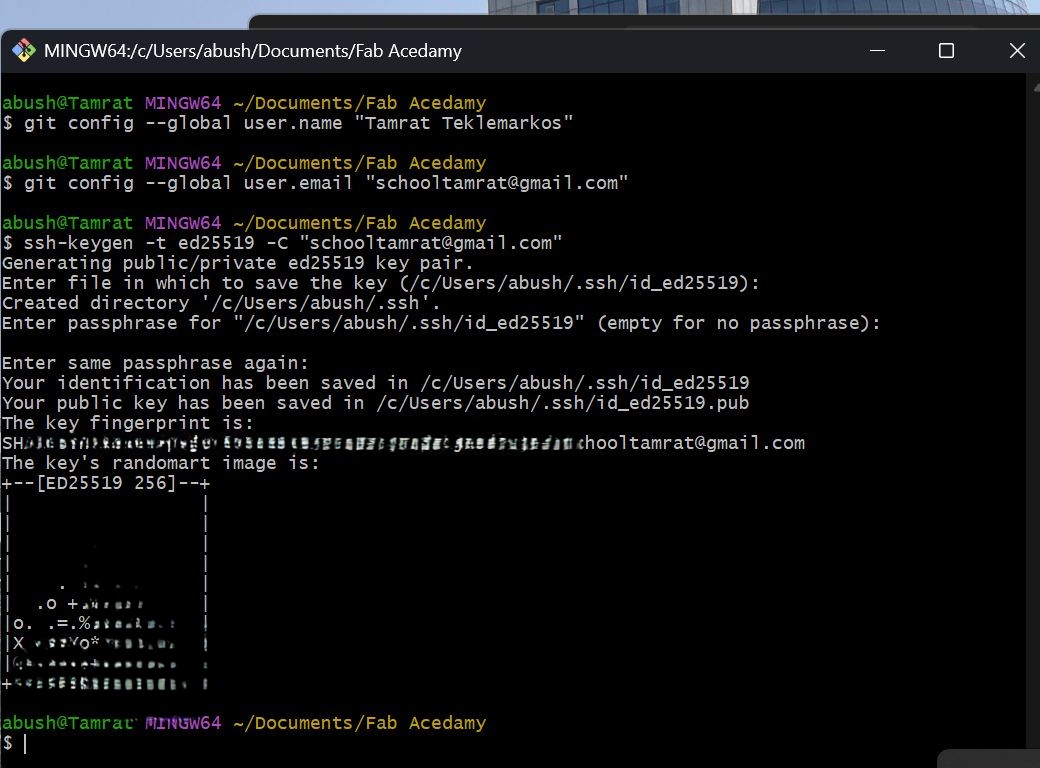The height and width of the screenshot is (768, 1040).
Task: Click the git config user.email command line
Action: [x=315, y=183]
